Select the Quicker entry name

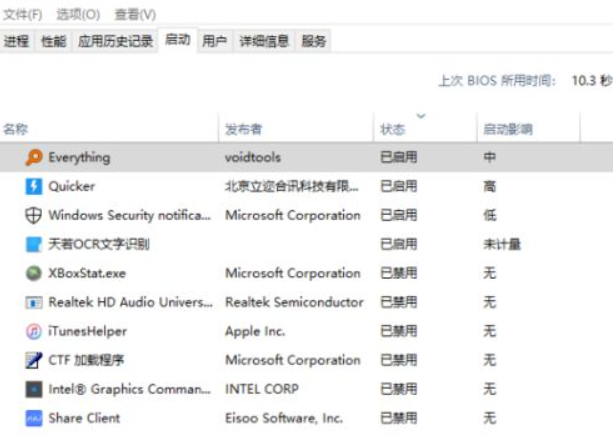click(x=72, y=186)
